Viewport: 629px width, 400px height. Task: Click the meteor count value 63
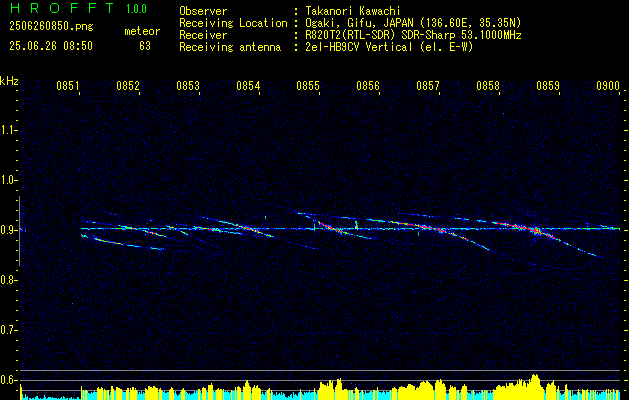point(145,46)
